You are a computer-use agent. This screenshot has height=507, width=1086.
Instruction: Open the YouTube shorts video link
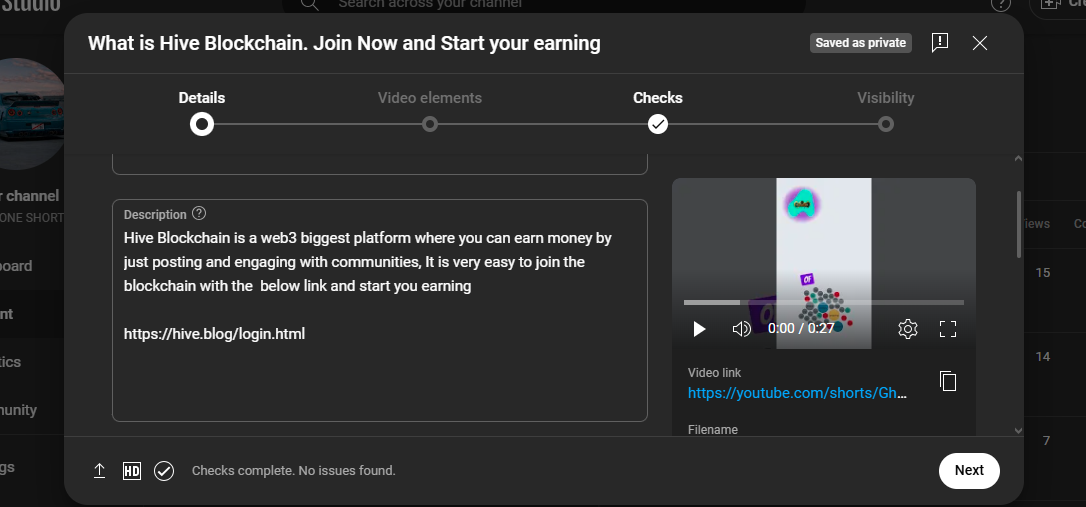point(797,393)
